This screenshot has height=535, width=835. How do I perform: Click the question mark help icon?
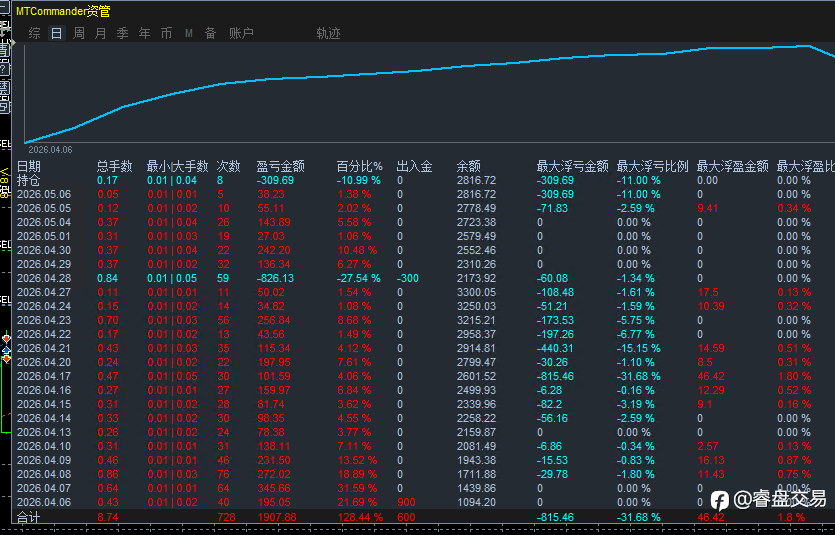[4, 69]
